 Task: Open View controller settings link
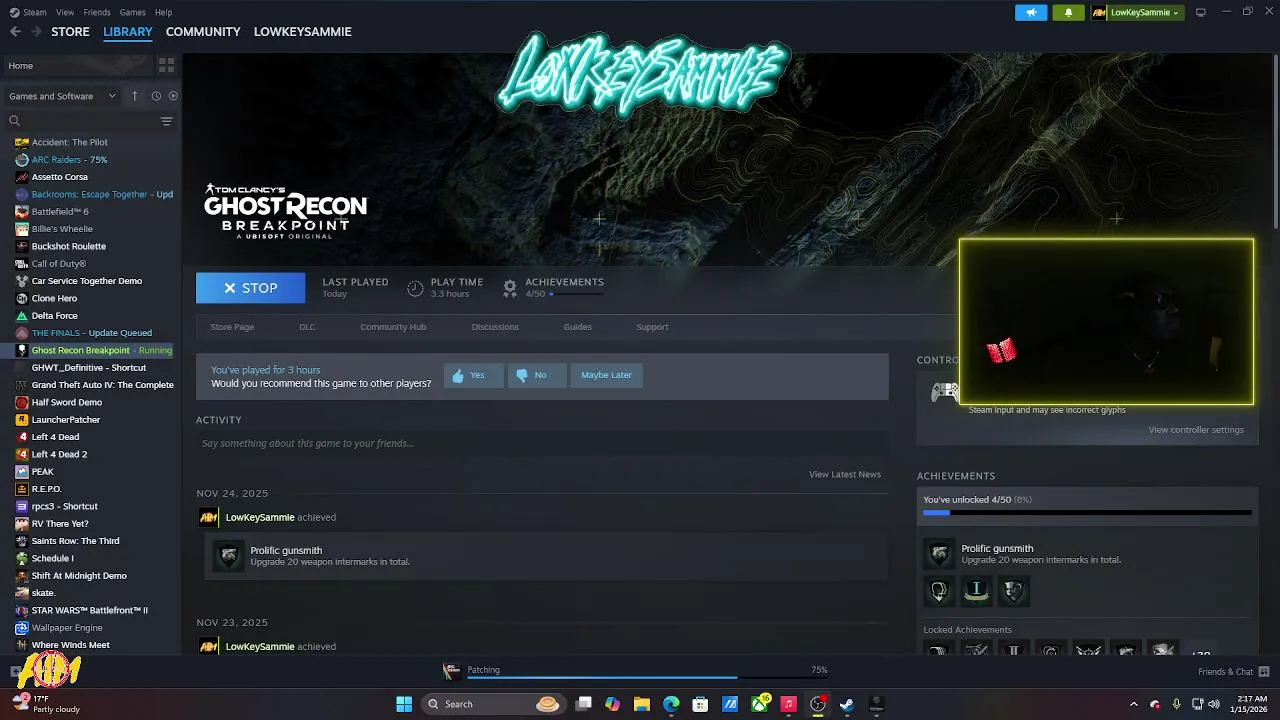(x=1196, y=430)
